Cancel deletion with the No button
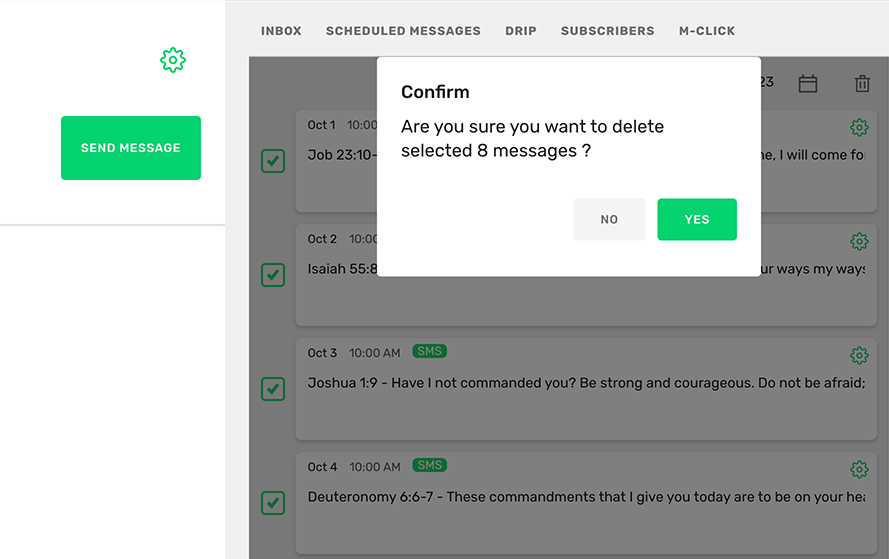Screen dimensions: 889x559 pos(609,220)
